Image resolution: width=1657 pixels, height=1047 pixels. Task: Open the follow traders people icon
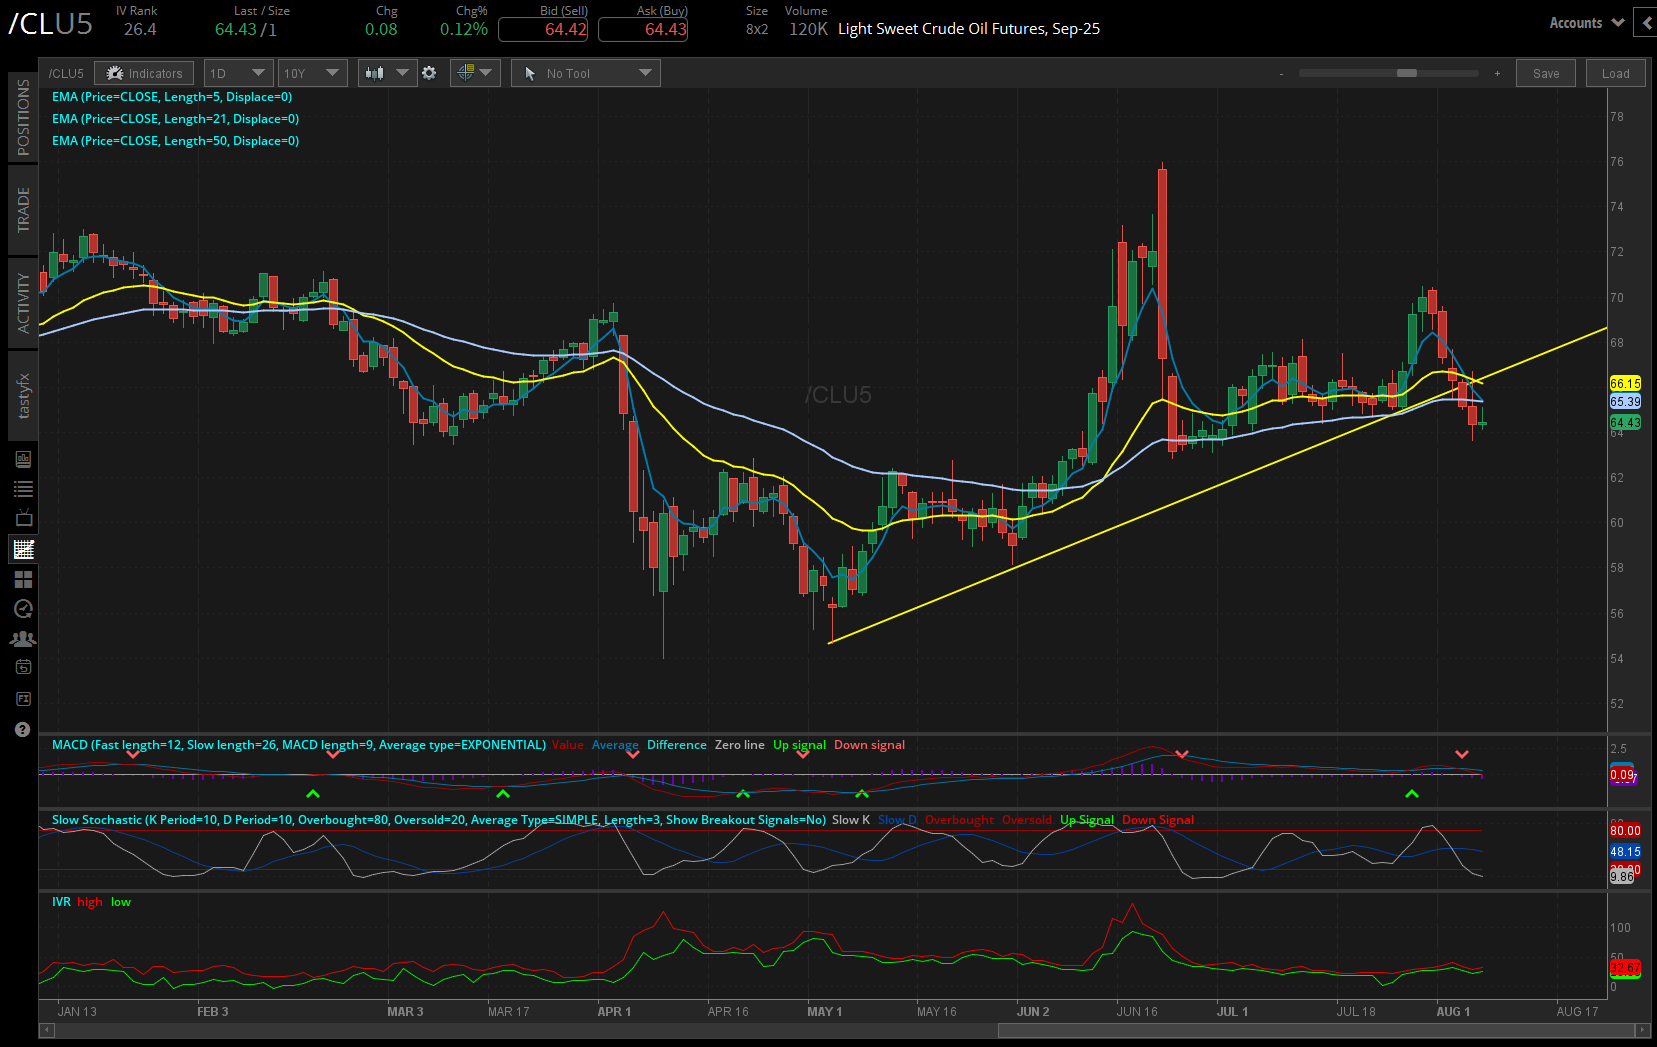[x=22, y=638]
